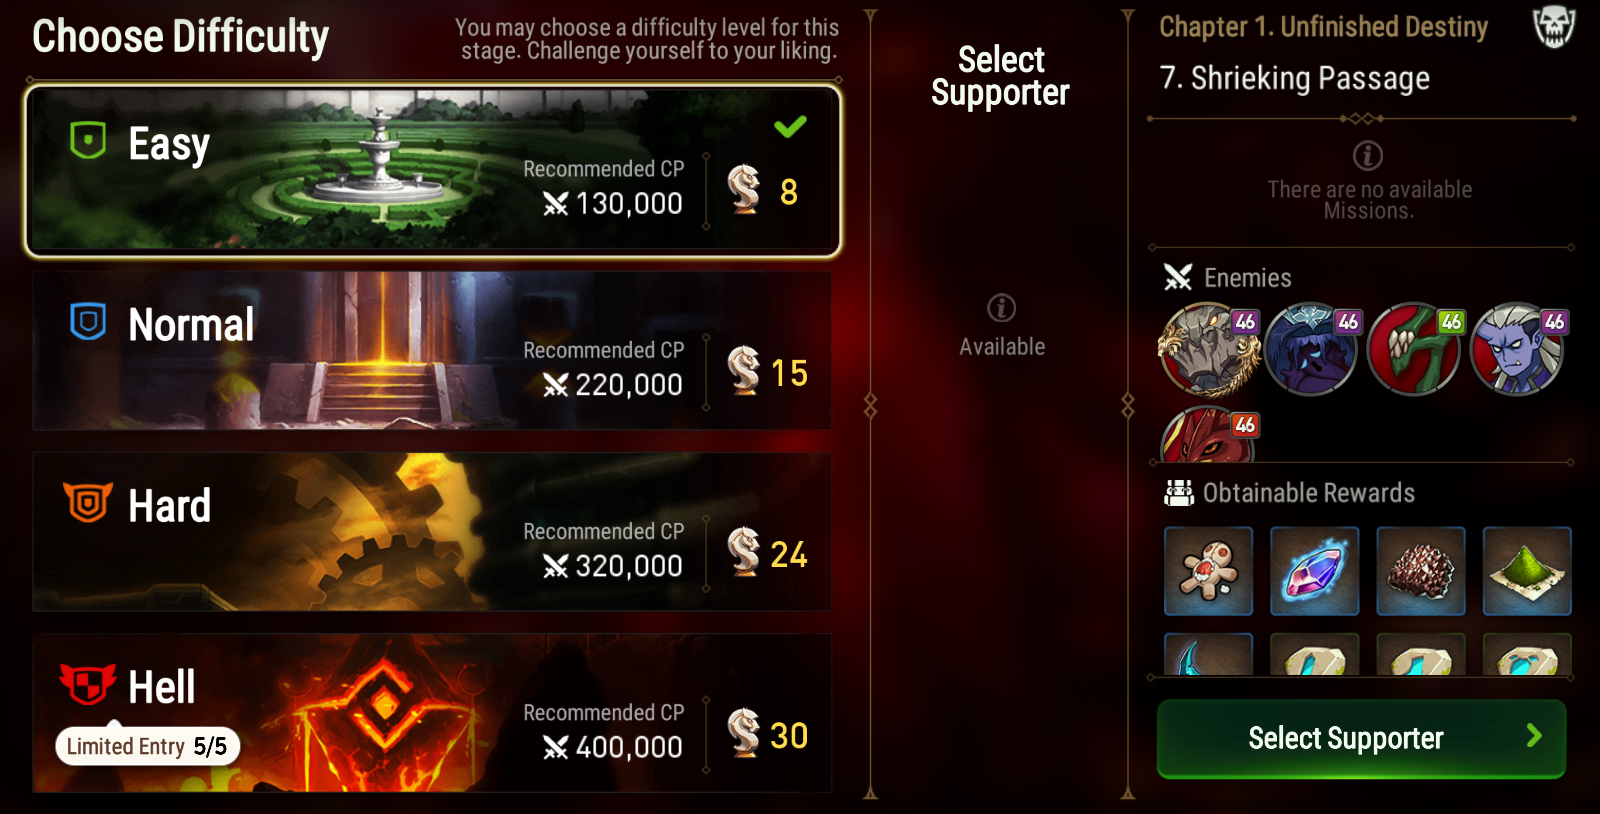This screenshot has width=1600, height=814.
Task: Choose the Normal difficulty level
Action: [x=432, y=351]
